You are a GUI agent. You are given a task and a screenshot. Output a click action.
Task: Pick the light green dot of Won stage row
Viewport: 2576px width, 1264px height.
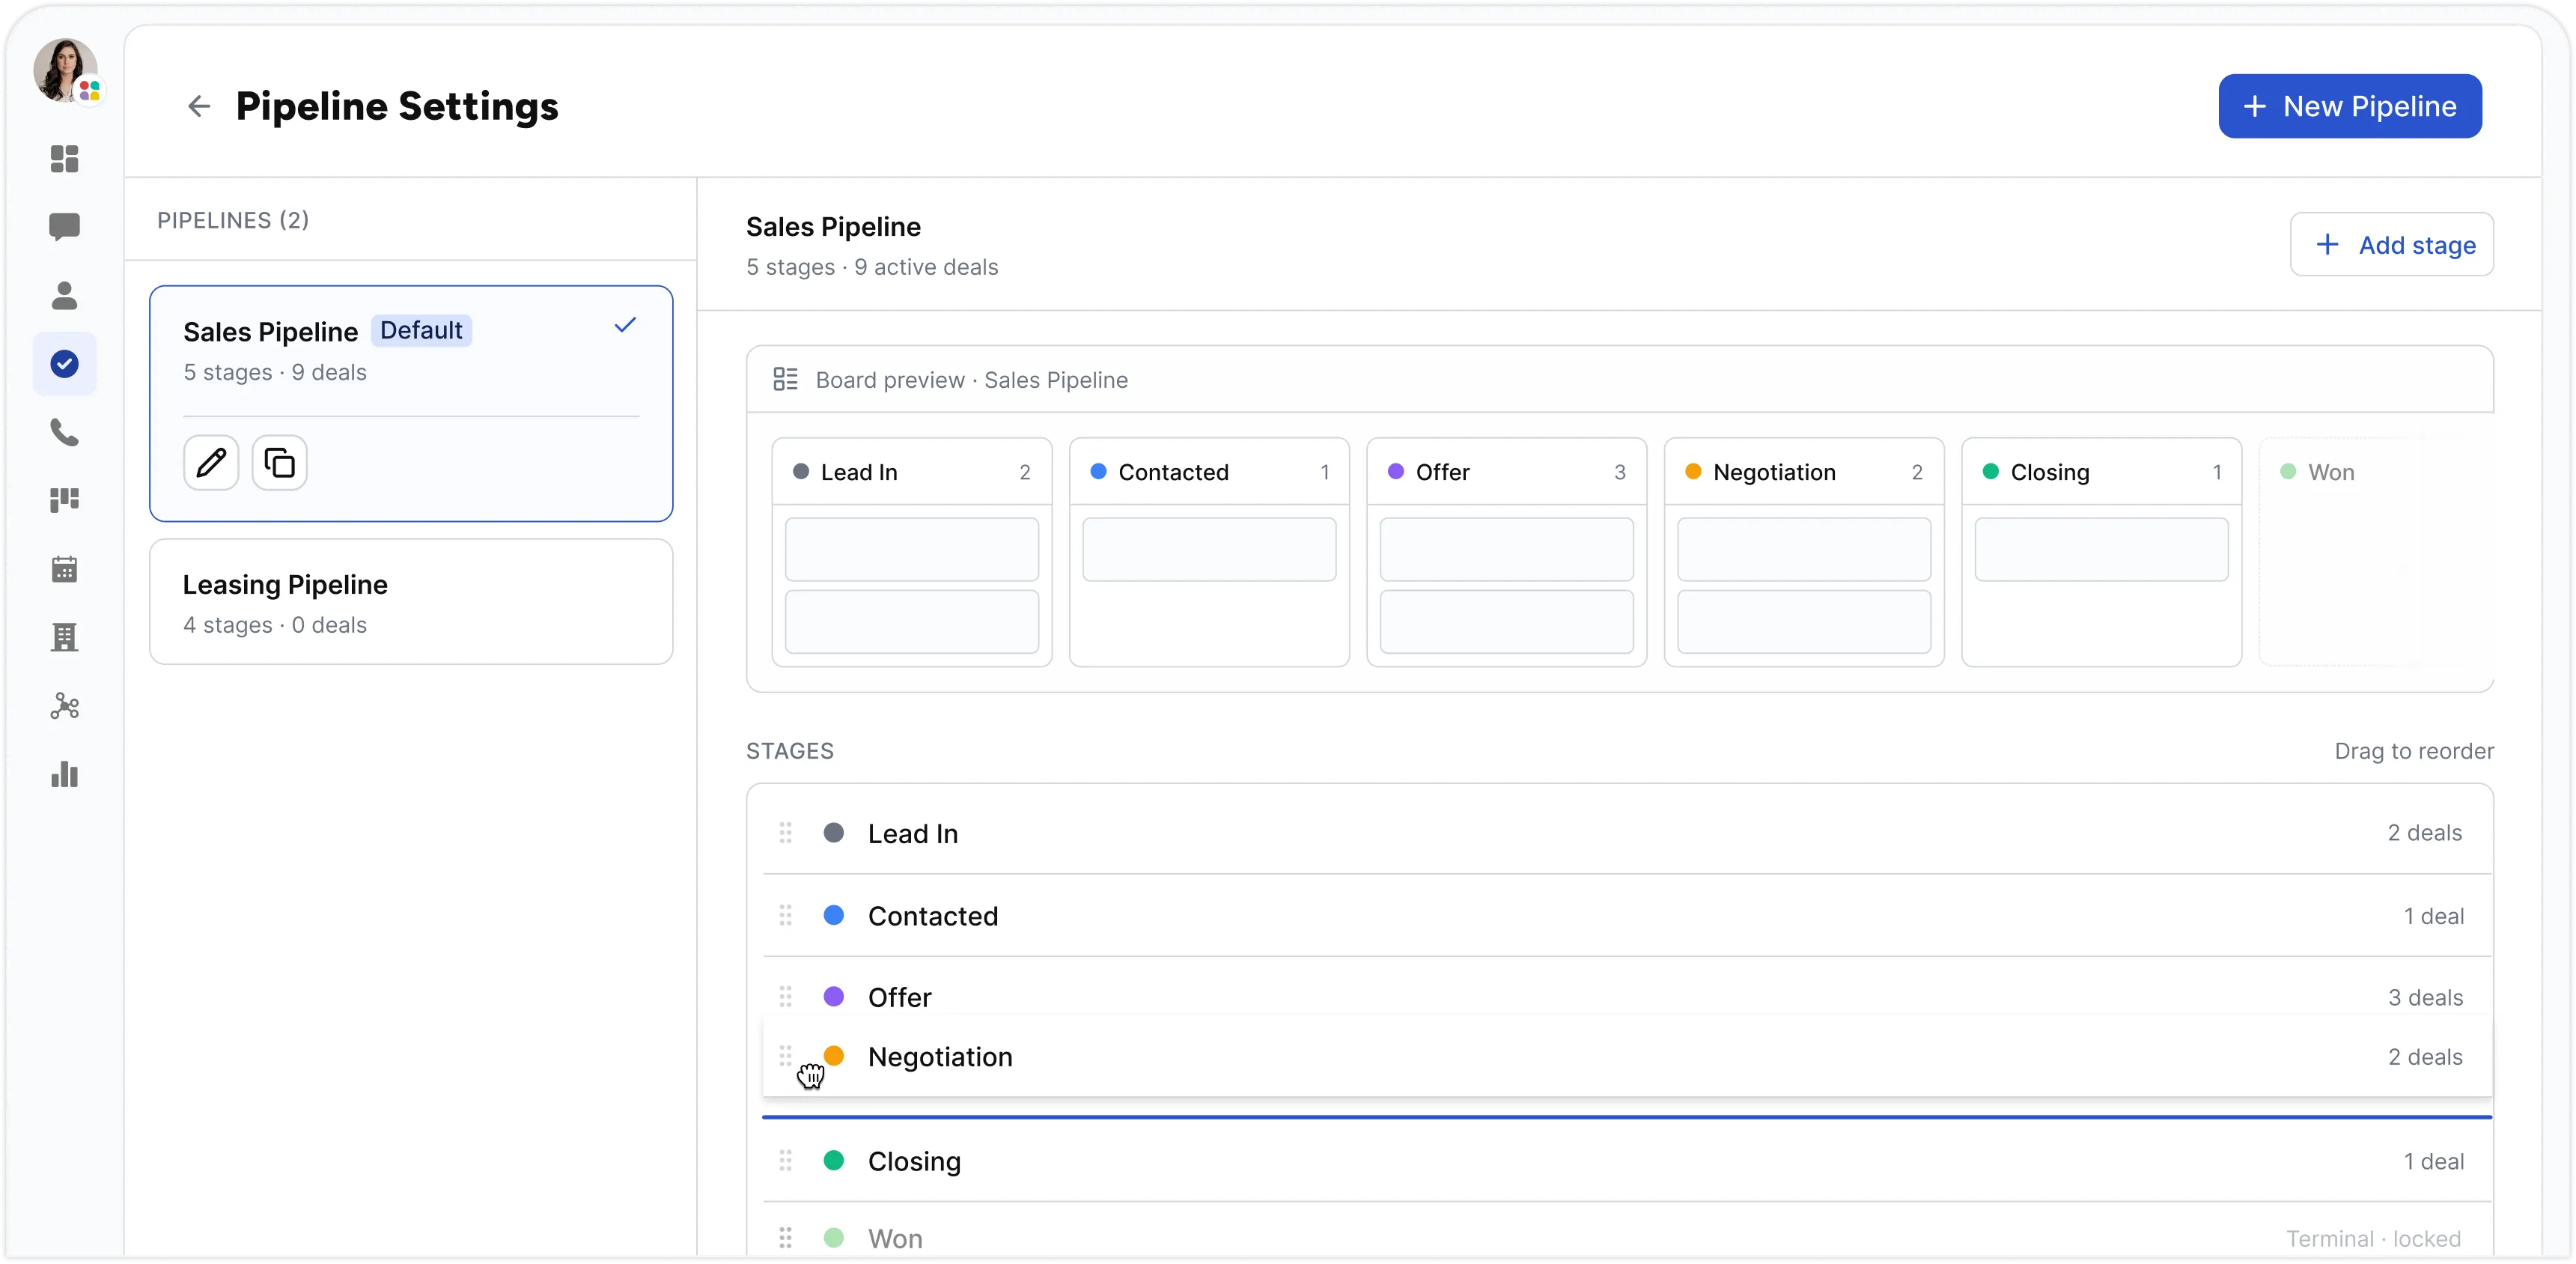coord(833,1238)
